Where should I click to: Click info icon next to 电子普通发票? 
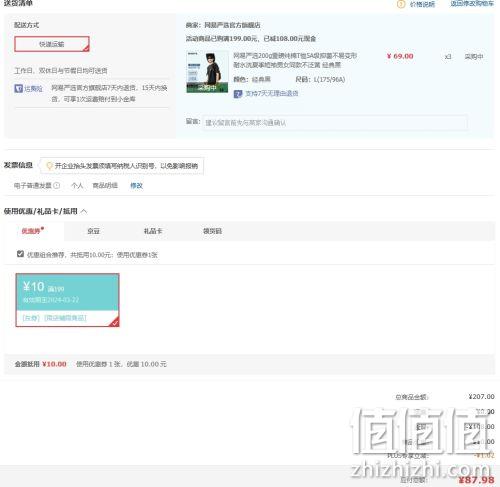pos(57,185)
